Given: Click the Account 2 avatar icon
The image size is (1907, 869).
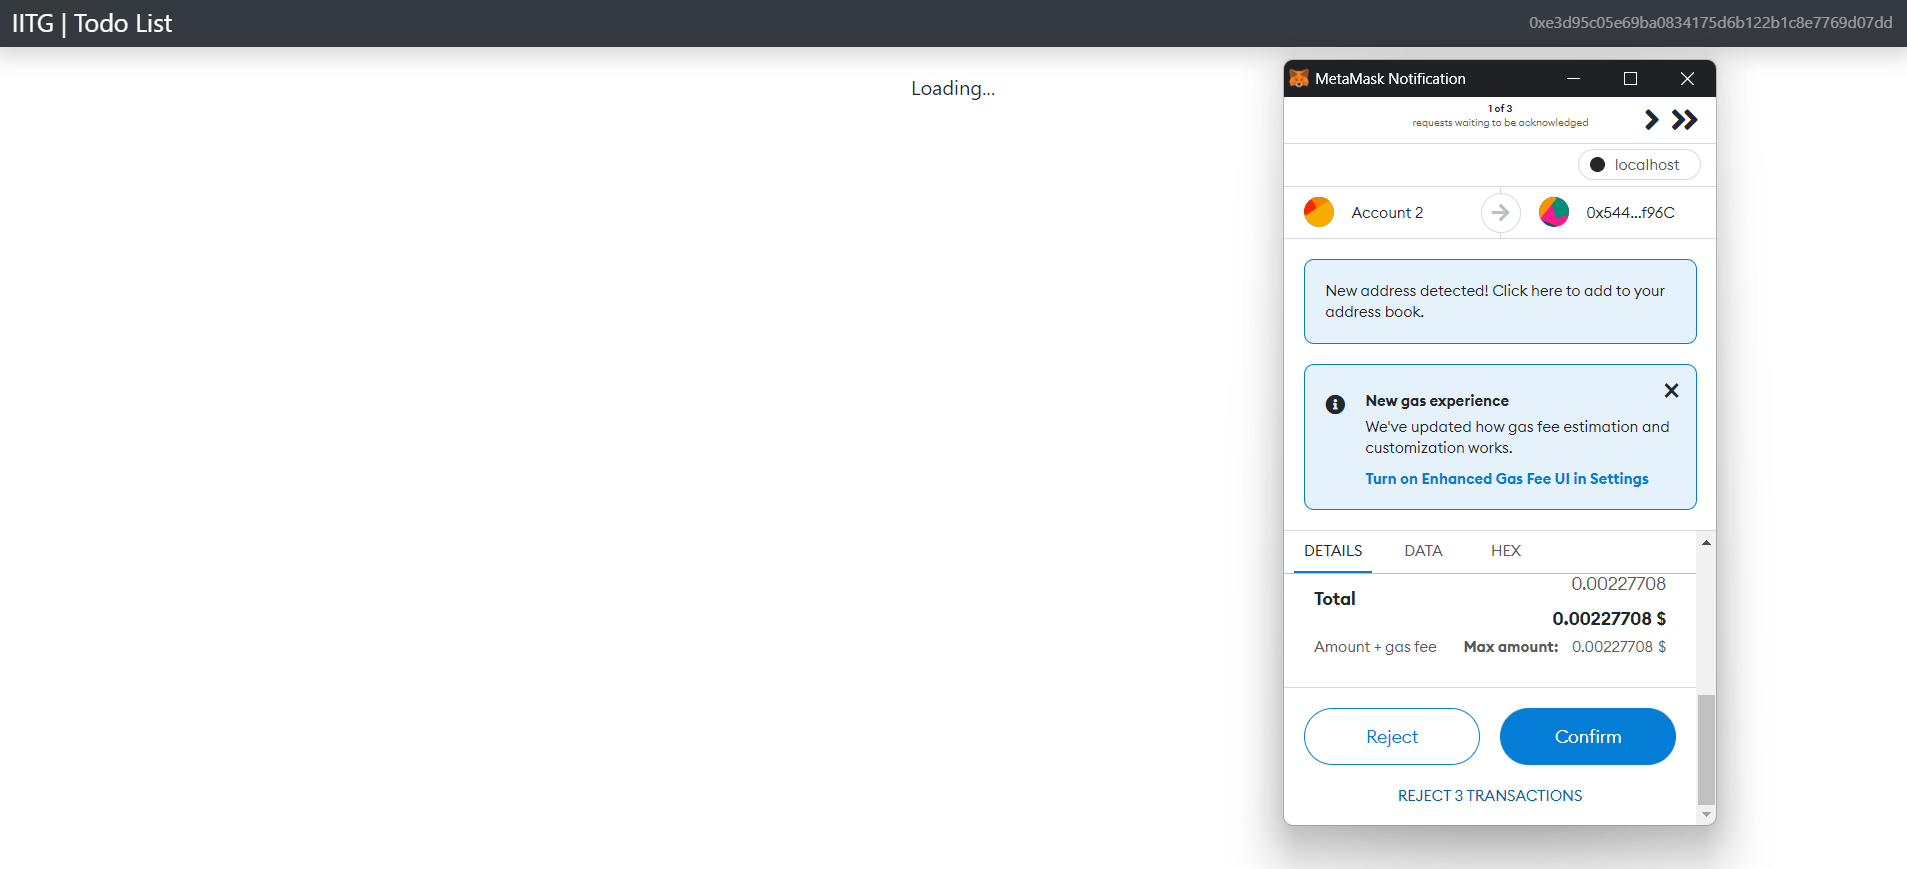Looking at the screenshot, I should pyautogui.click(x=1319, y=212).
